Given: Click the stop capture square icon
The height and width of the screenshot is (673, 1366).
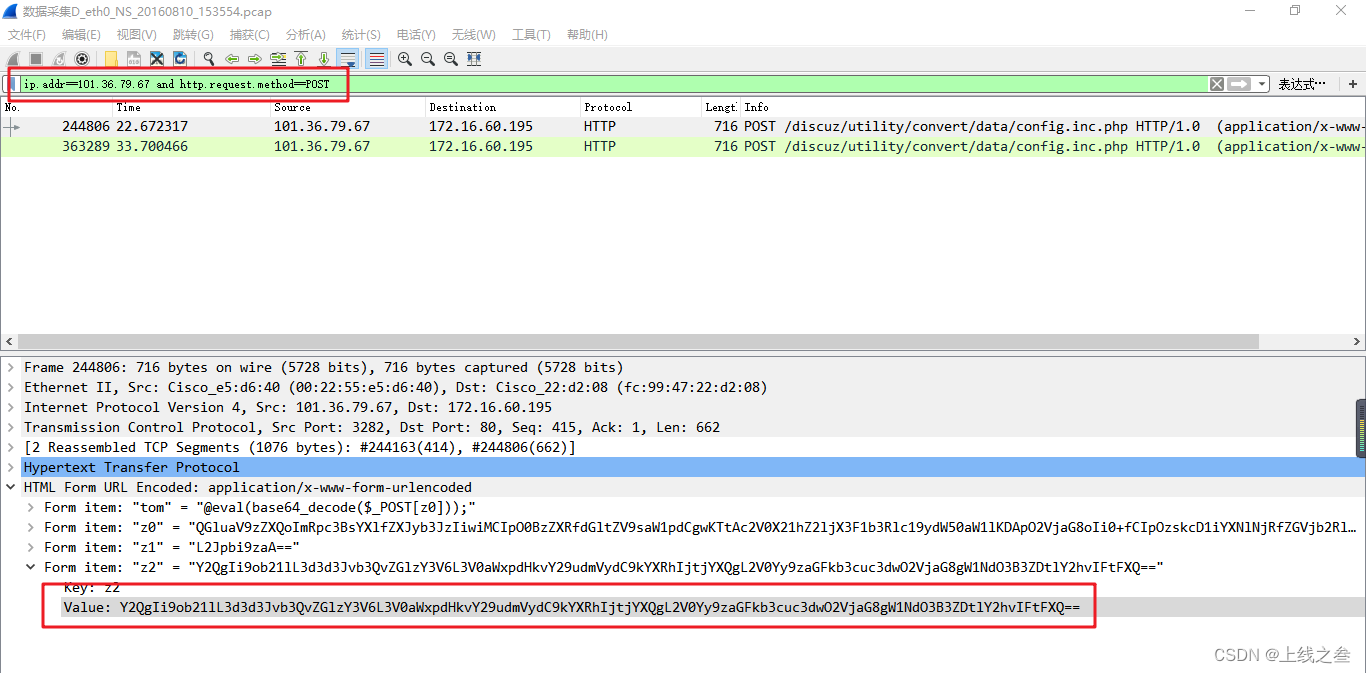Looking at the screenshot, I should 35,59.
